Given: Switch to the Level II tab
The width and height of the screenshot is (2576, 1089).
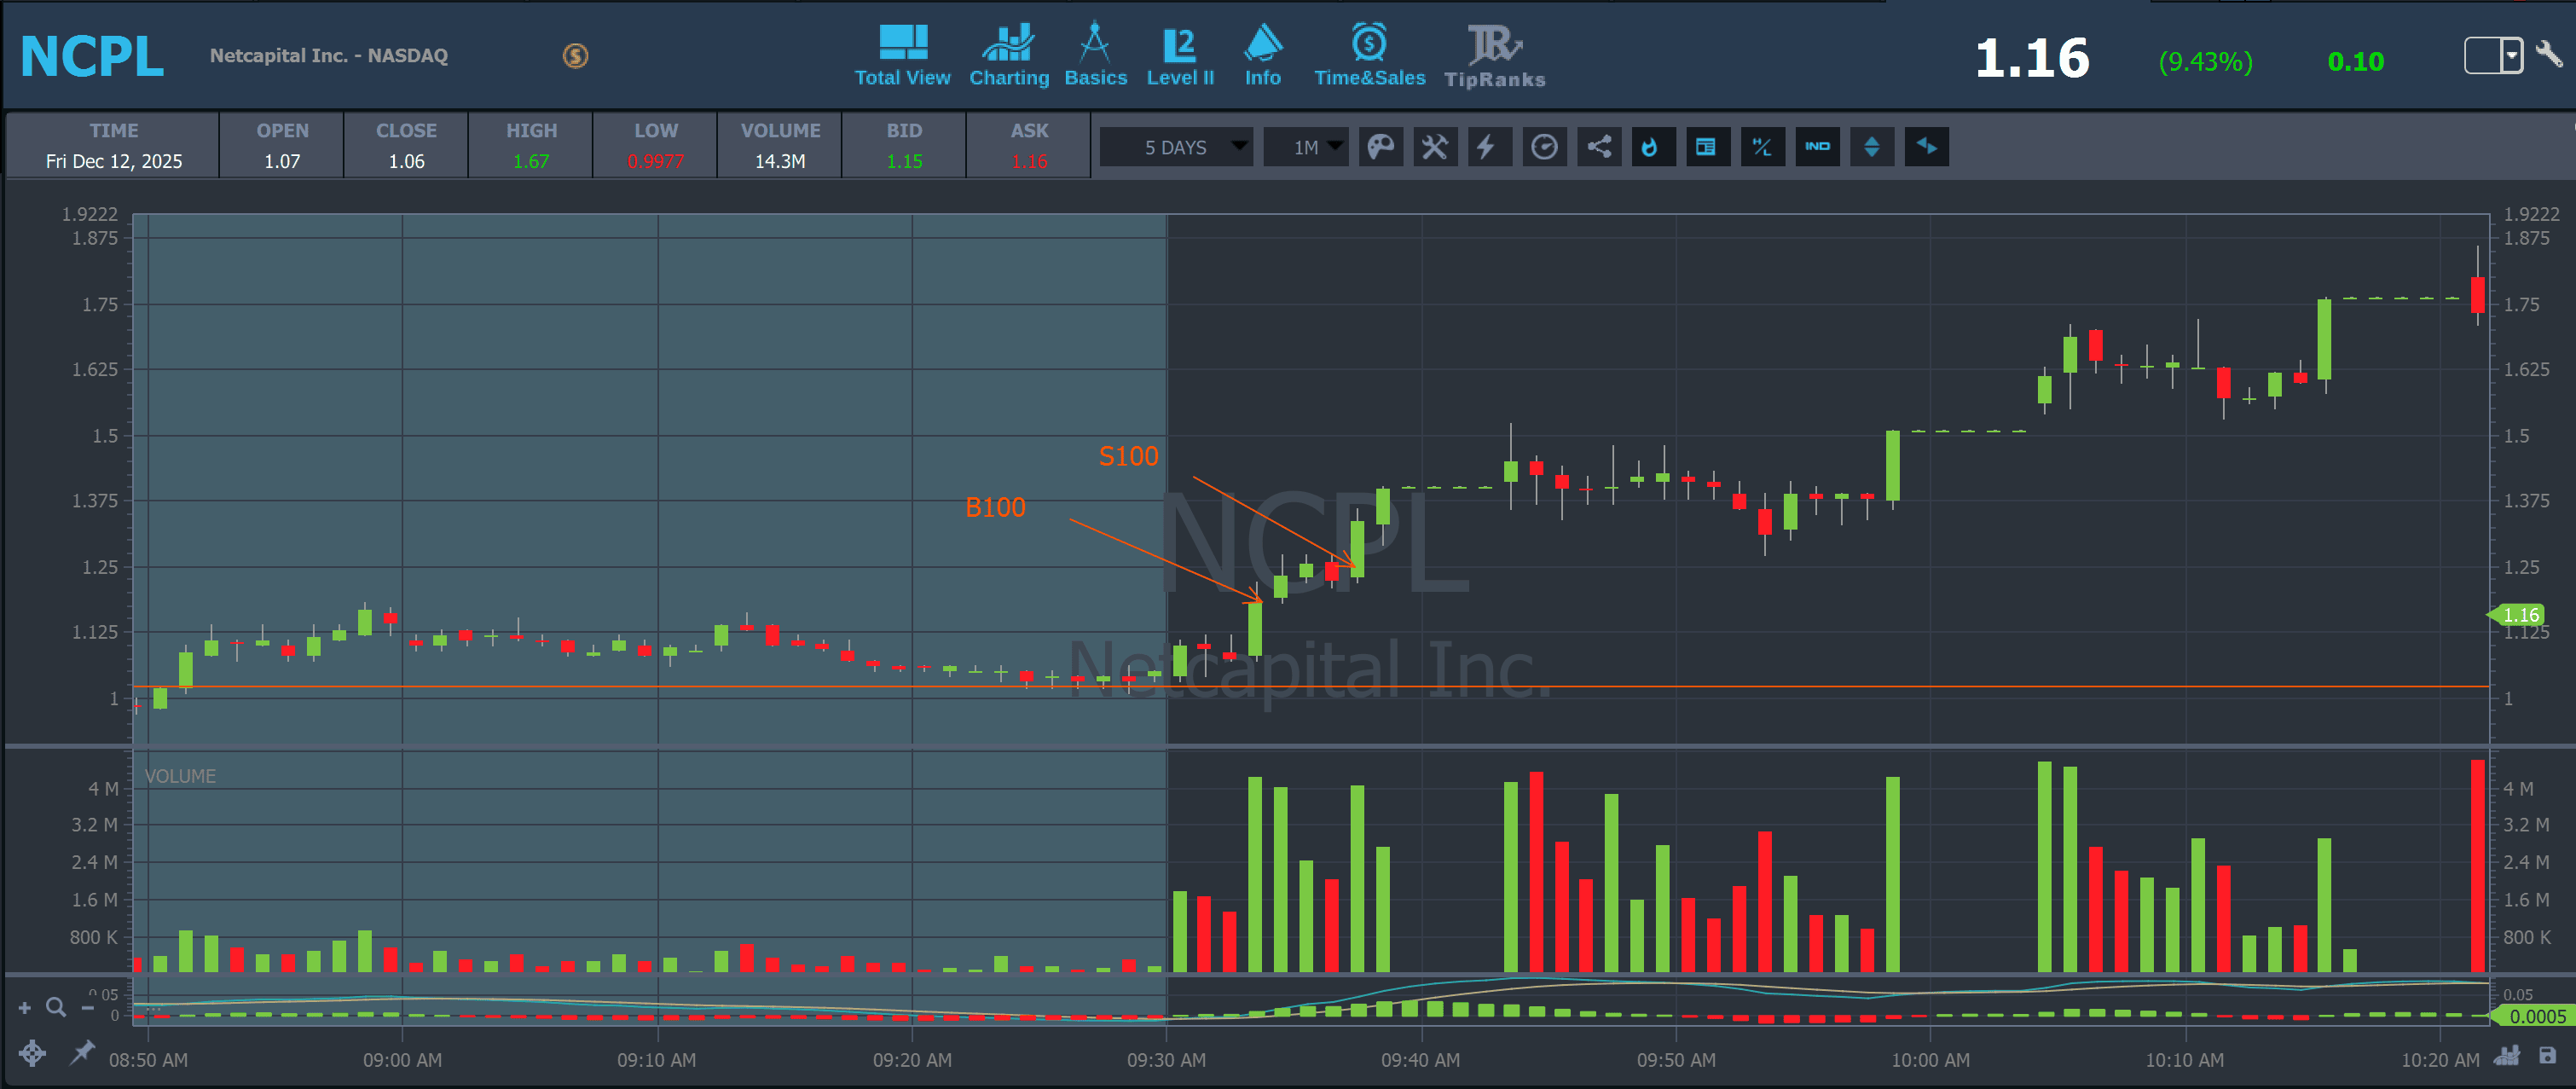Looking at the screenshot, I should [x=1179, y=57].
